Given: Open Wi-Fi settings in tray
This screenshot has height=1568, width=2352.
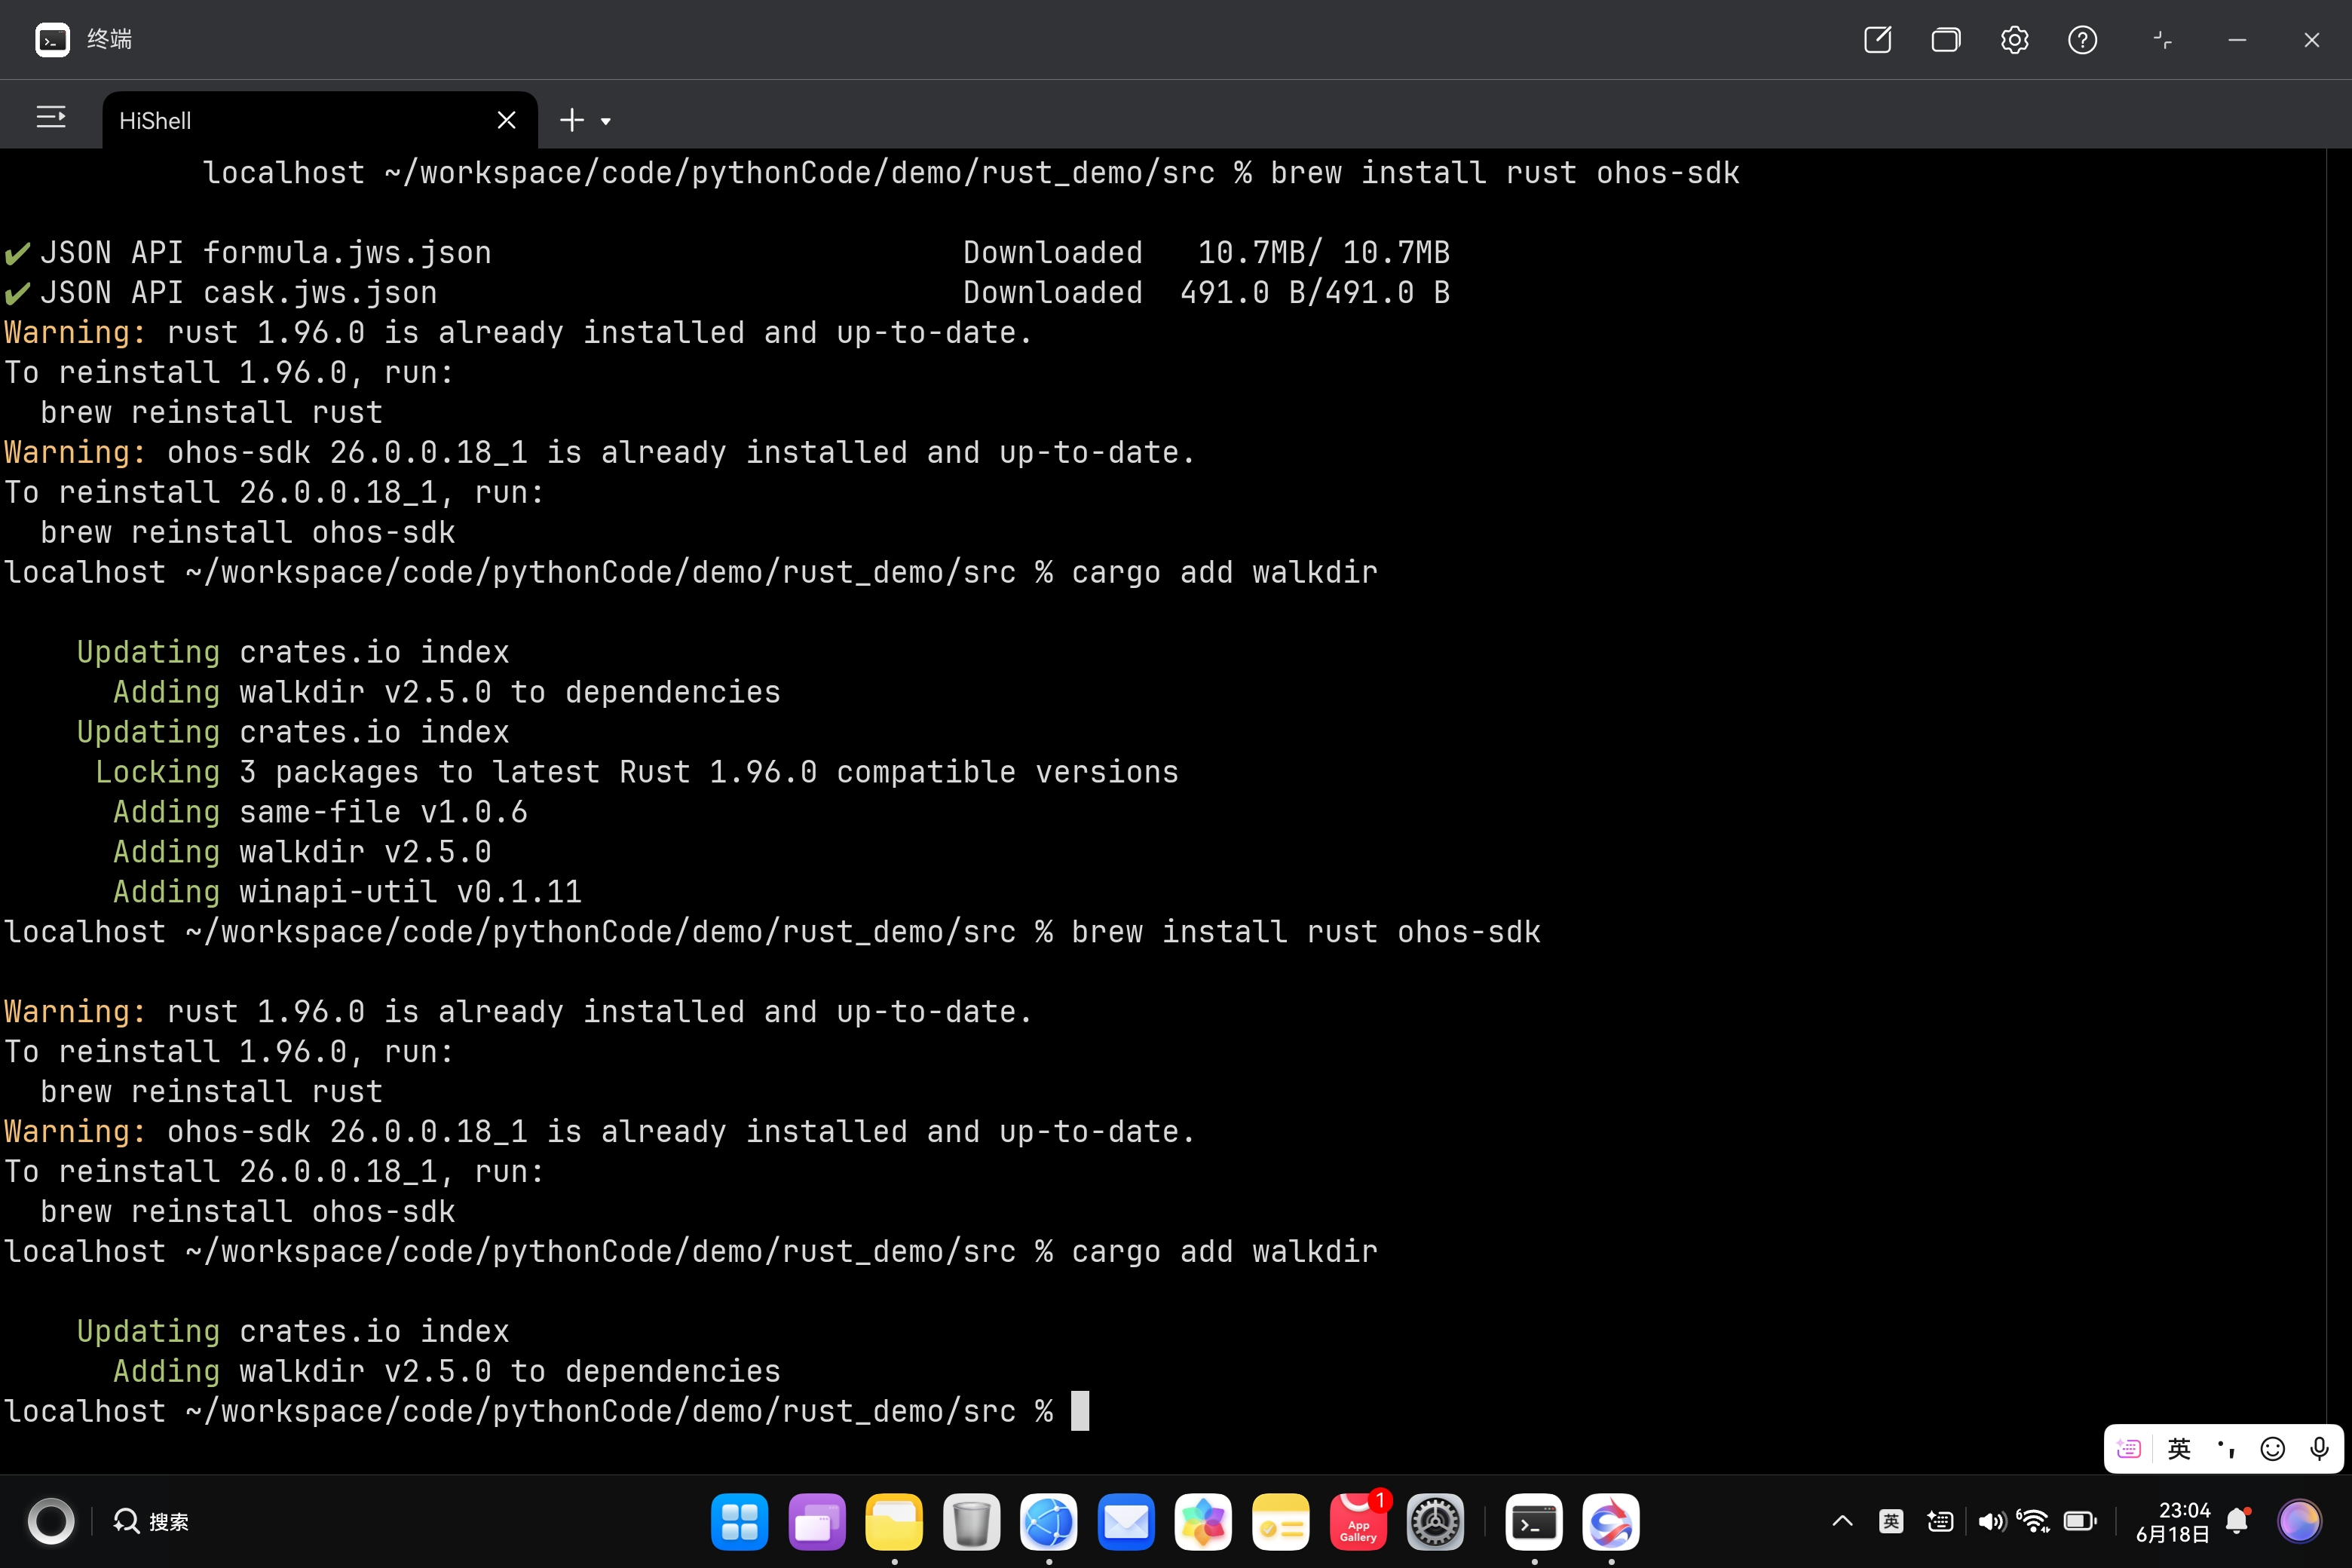Looking at the screenshot, I should [2033, 1521].
